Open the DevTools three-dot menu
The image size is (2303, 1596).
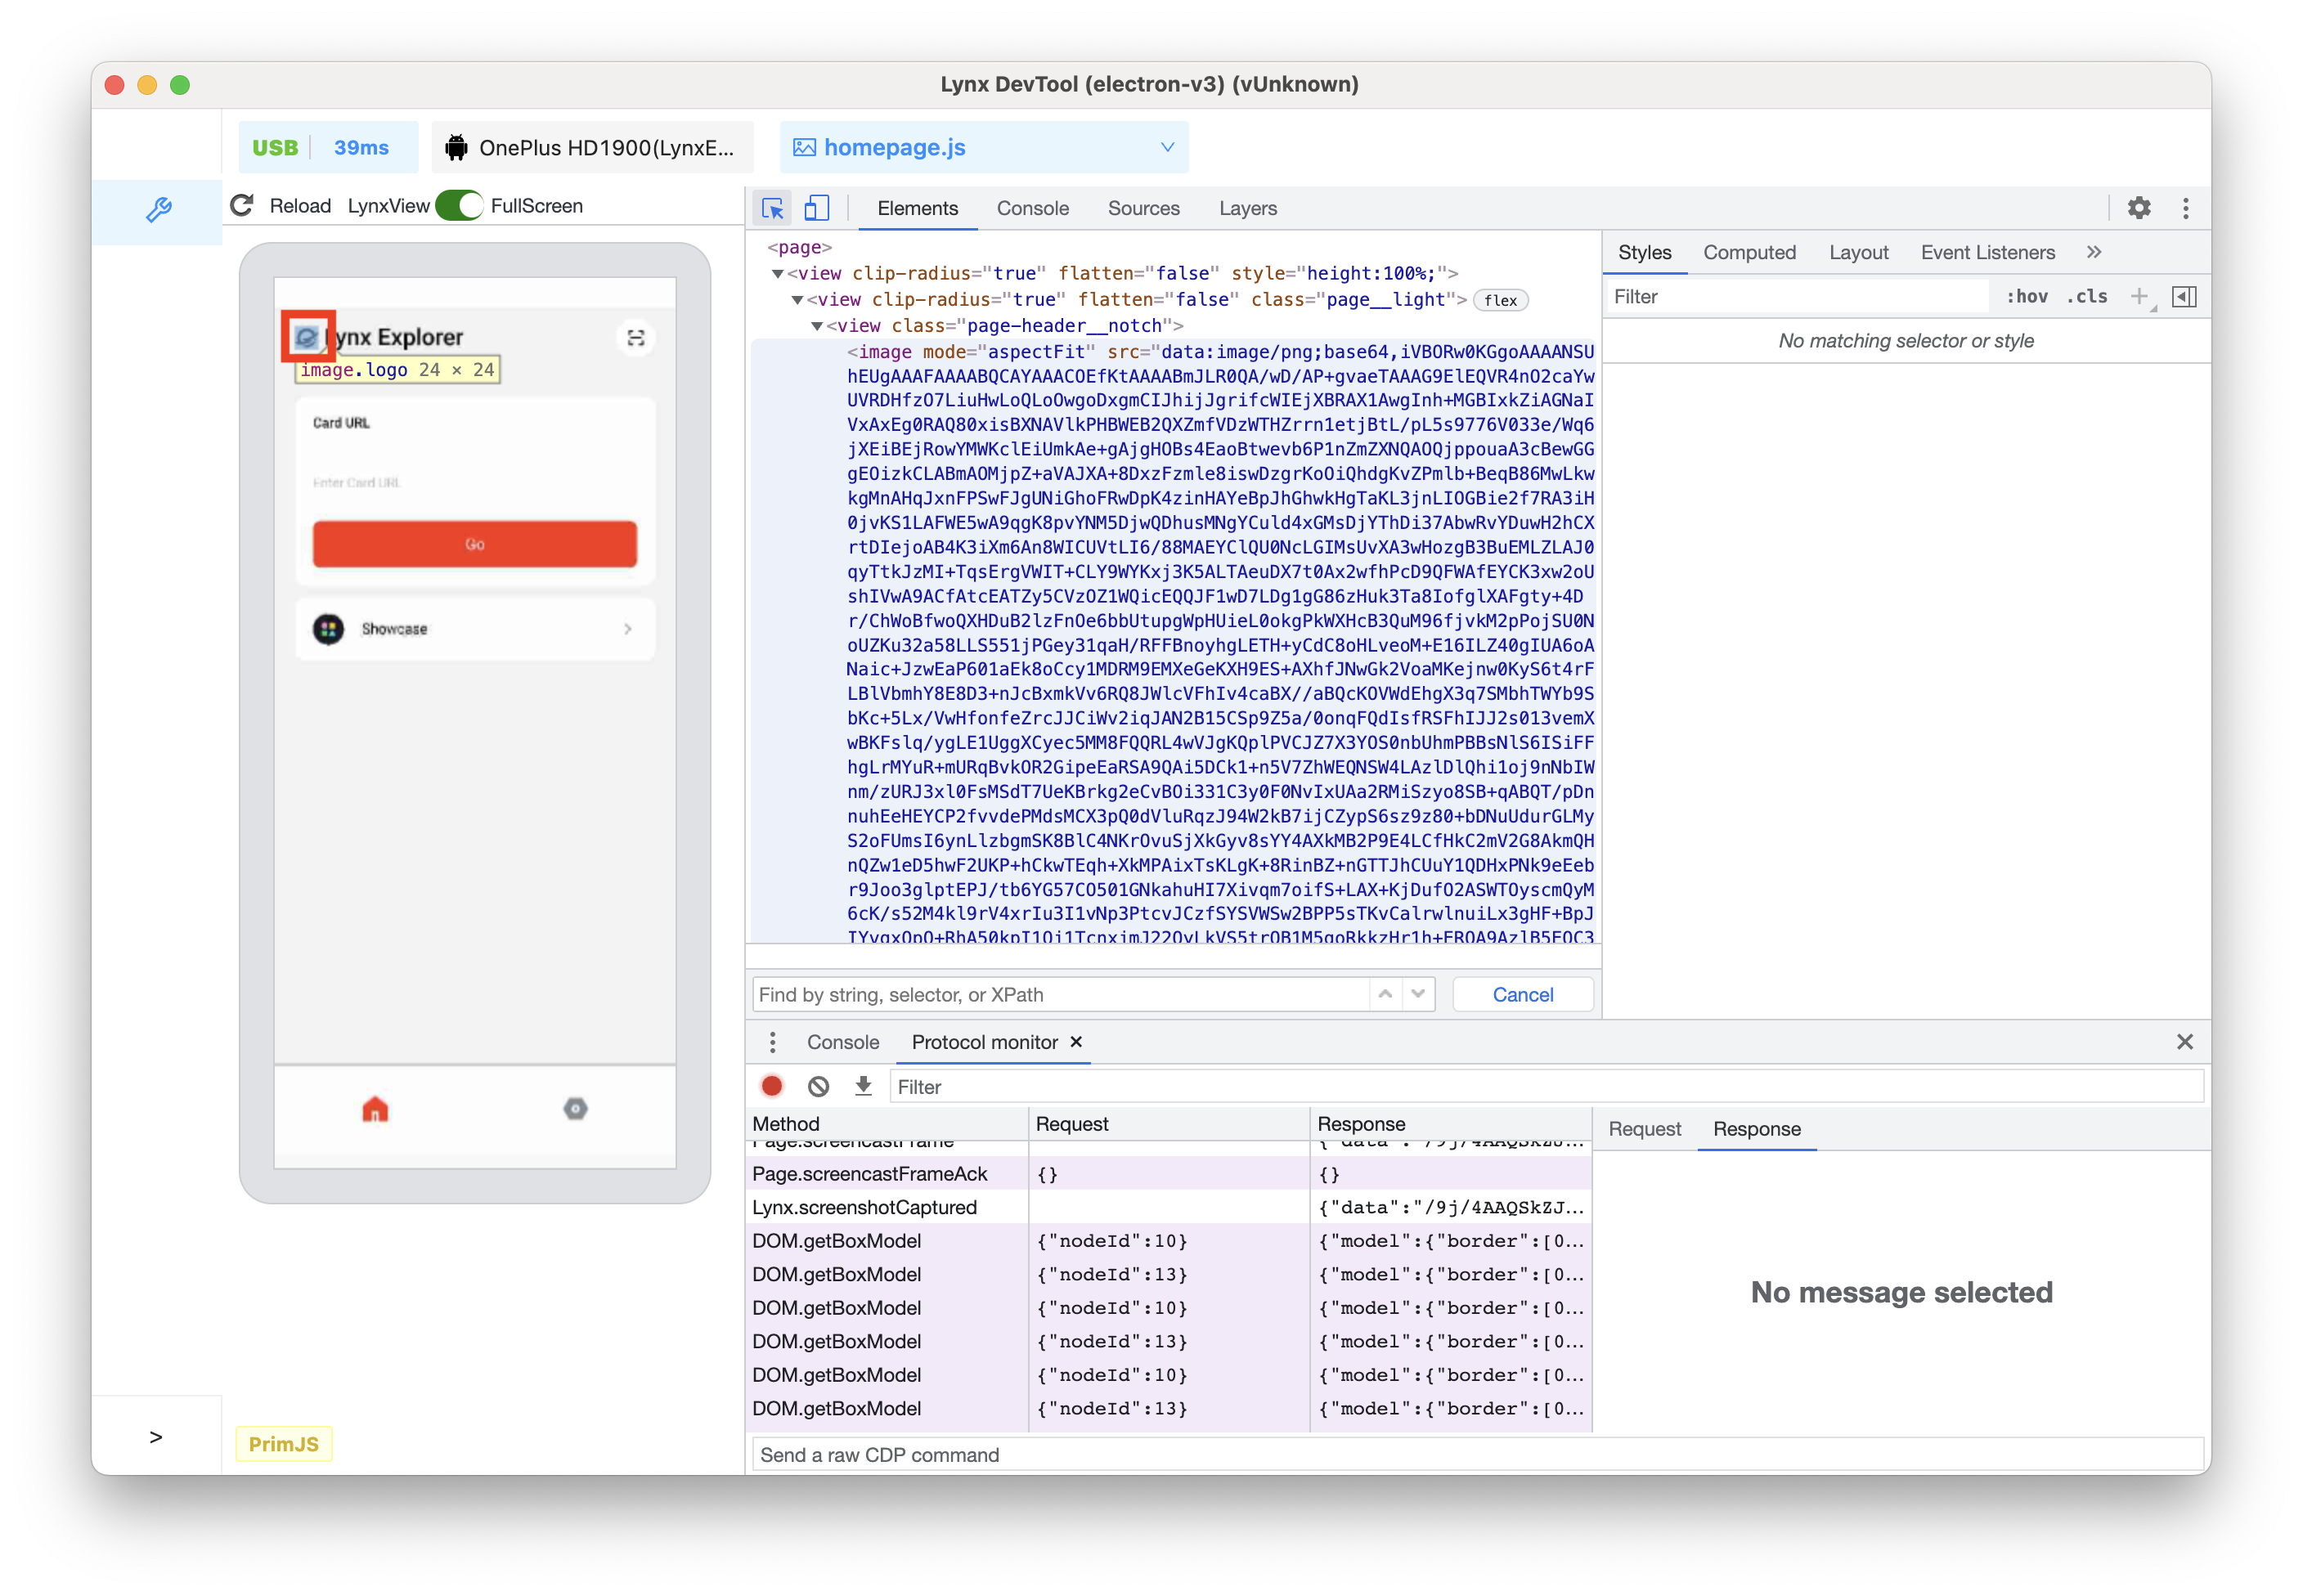pyautogui.click(x=2185, y=208)
